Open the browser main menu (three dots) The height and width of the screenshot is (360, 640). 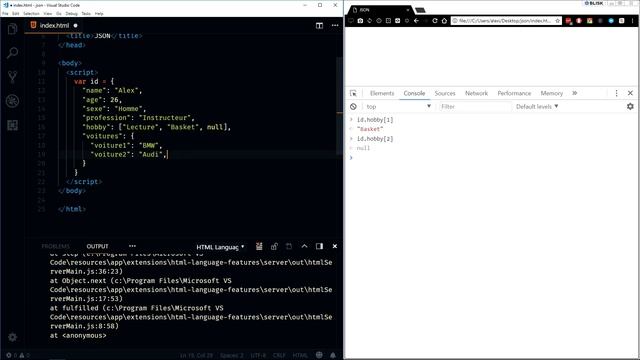632,21
